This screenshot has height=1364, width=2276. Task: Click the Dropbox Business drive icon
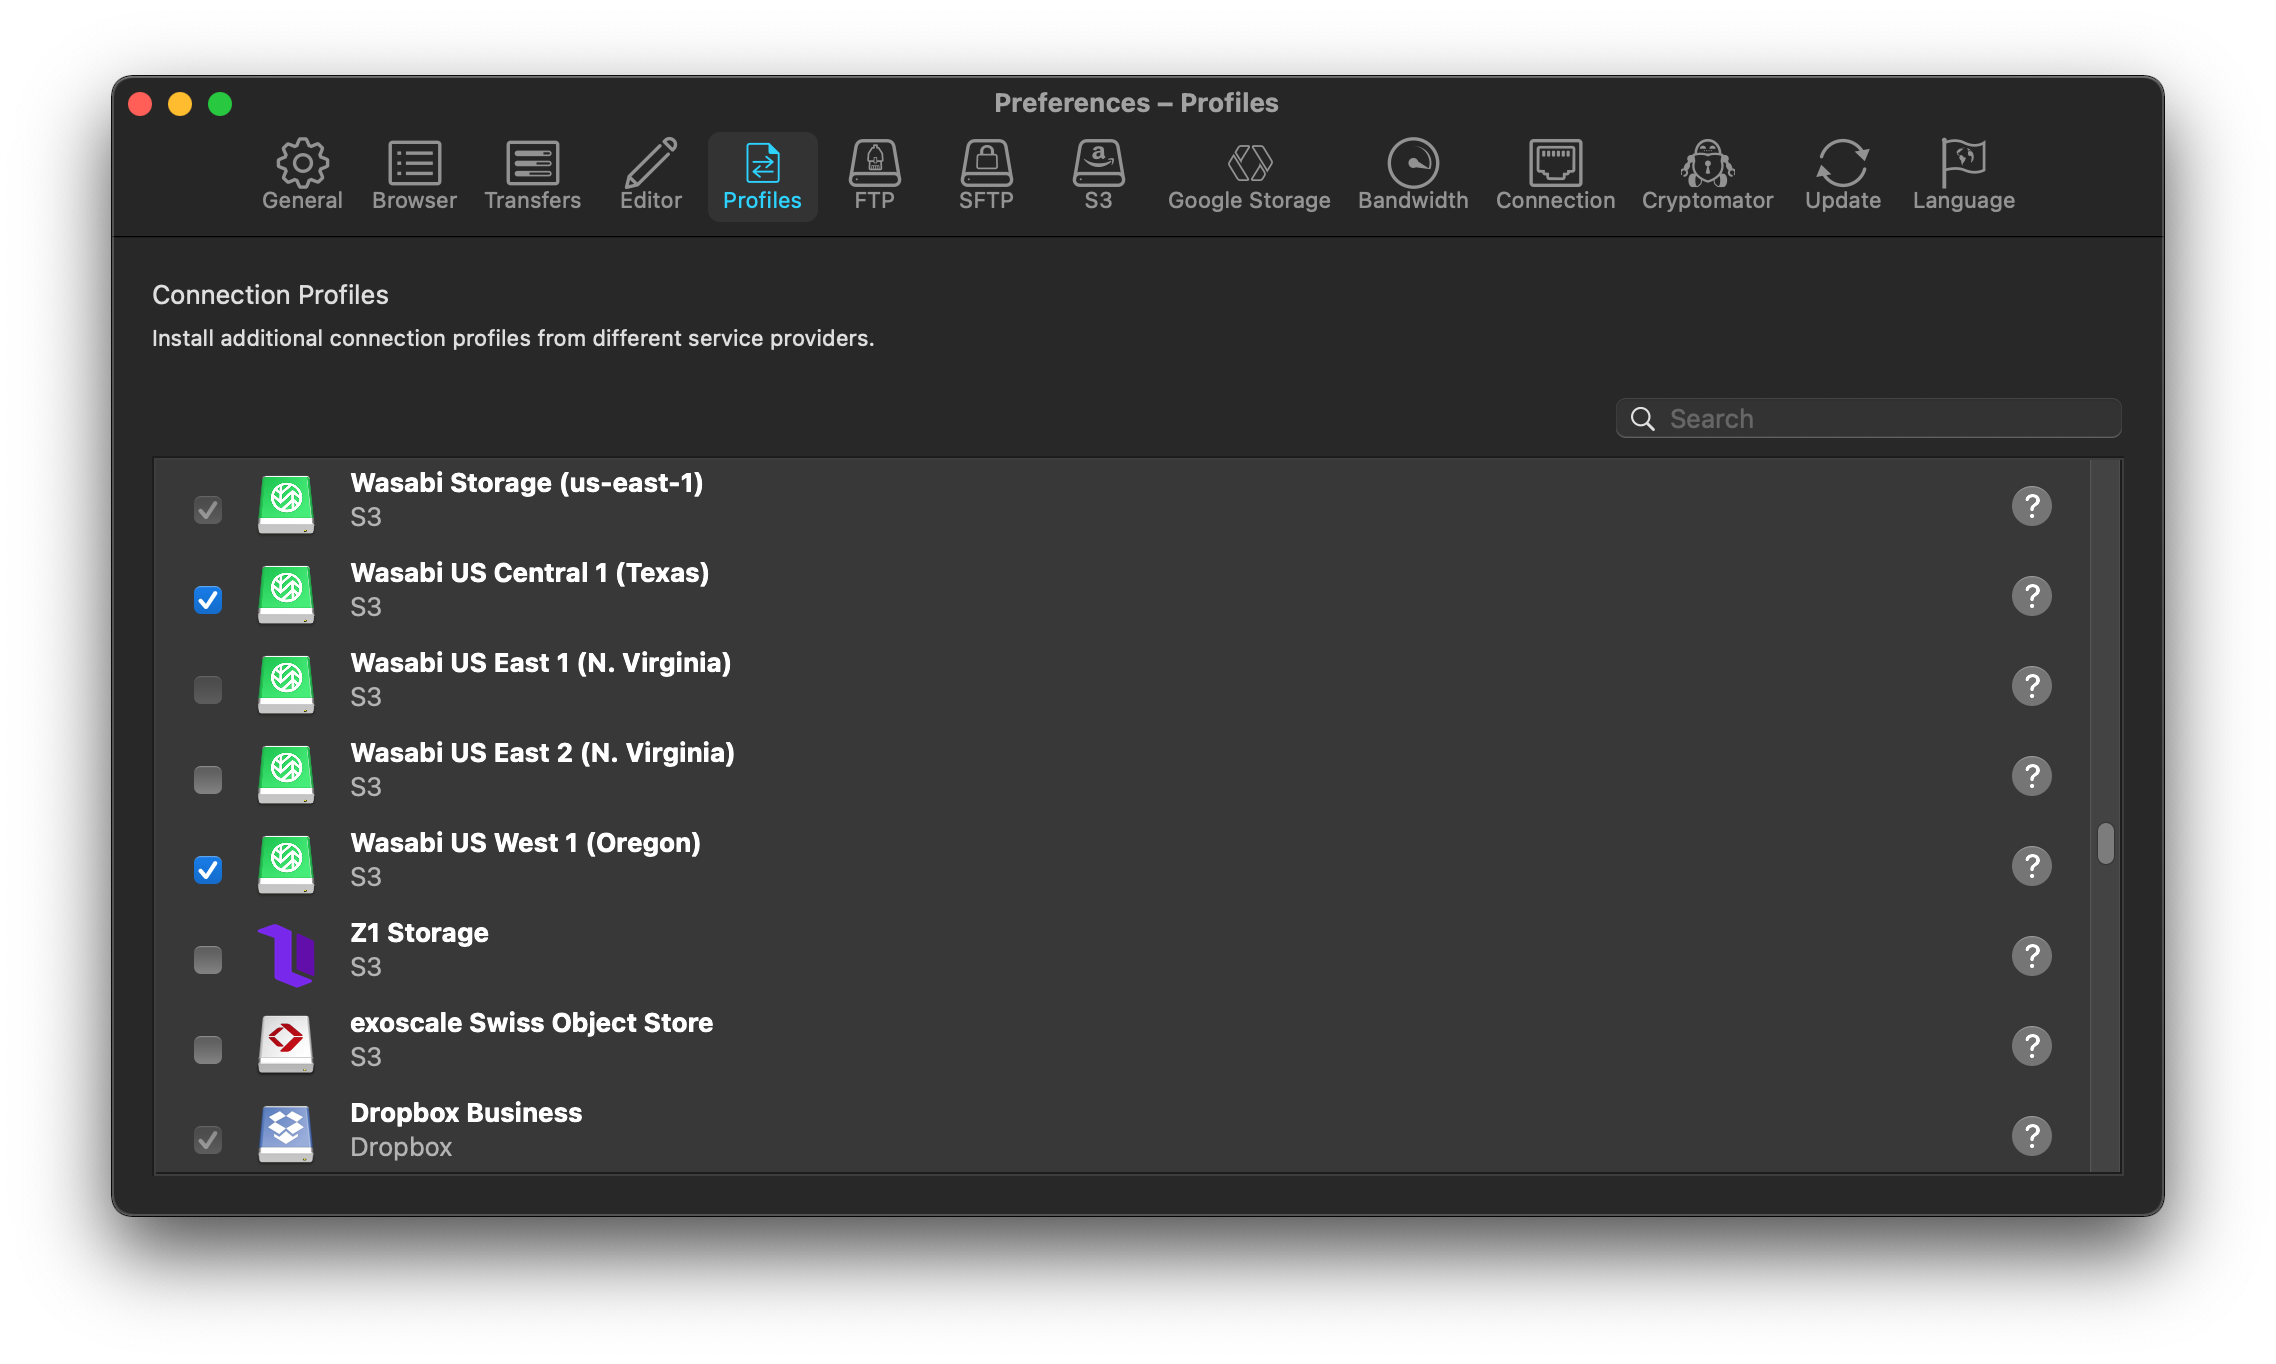(286, 1134)
